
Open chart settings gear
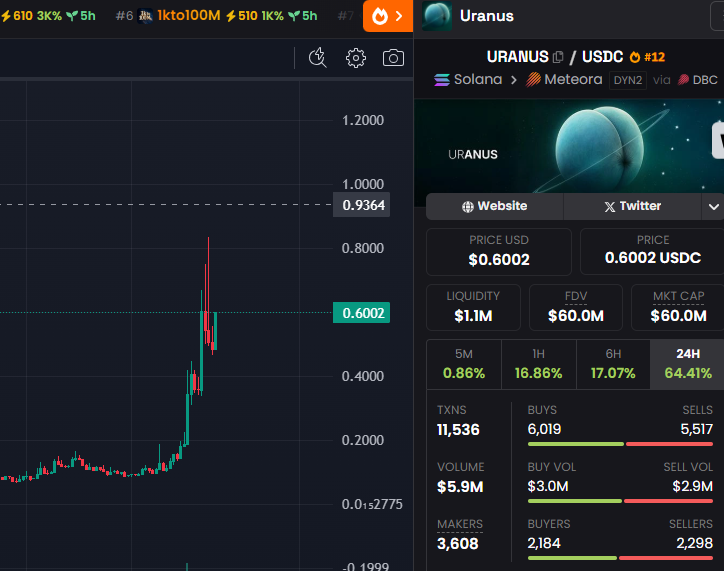coord(356,58)
